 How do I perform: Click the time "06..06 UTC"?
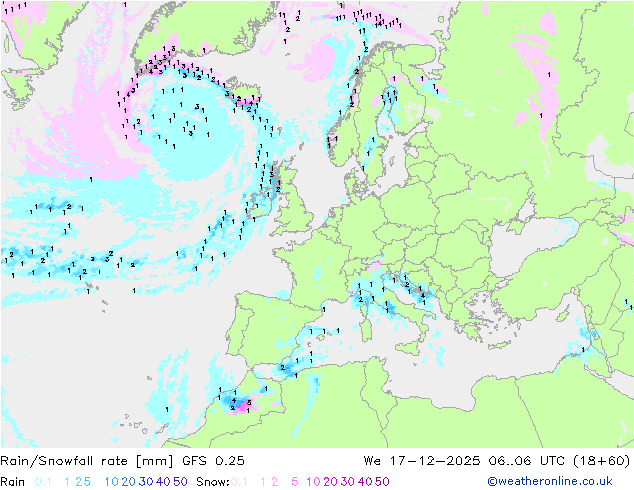coord(526,461)
